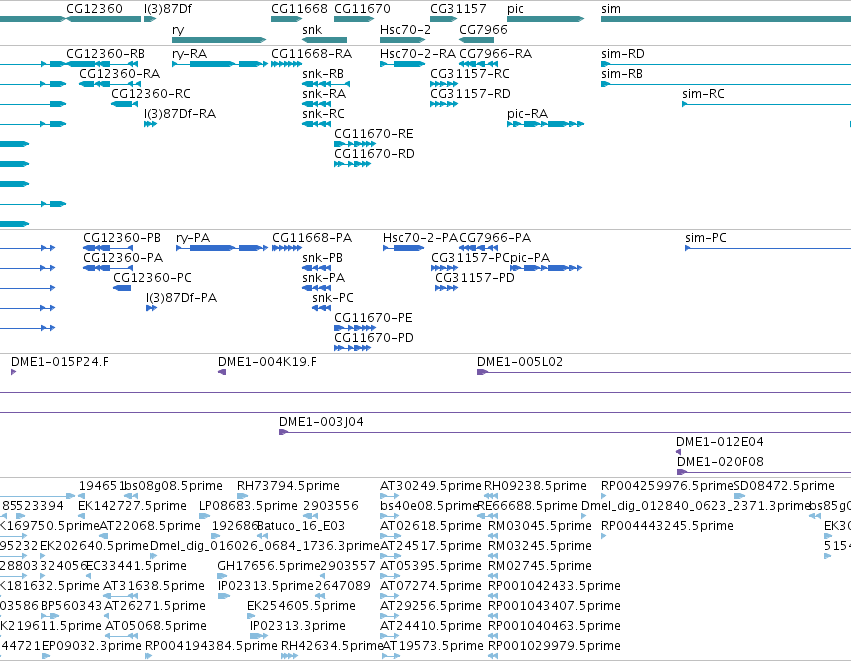Click protein CG12360-PB

coord(108,248)
